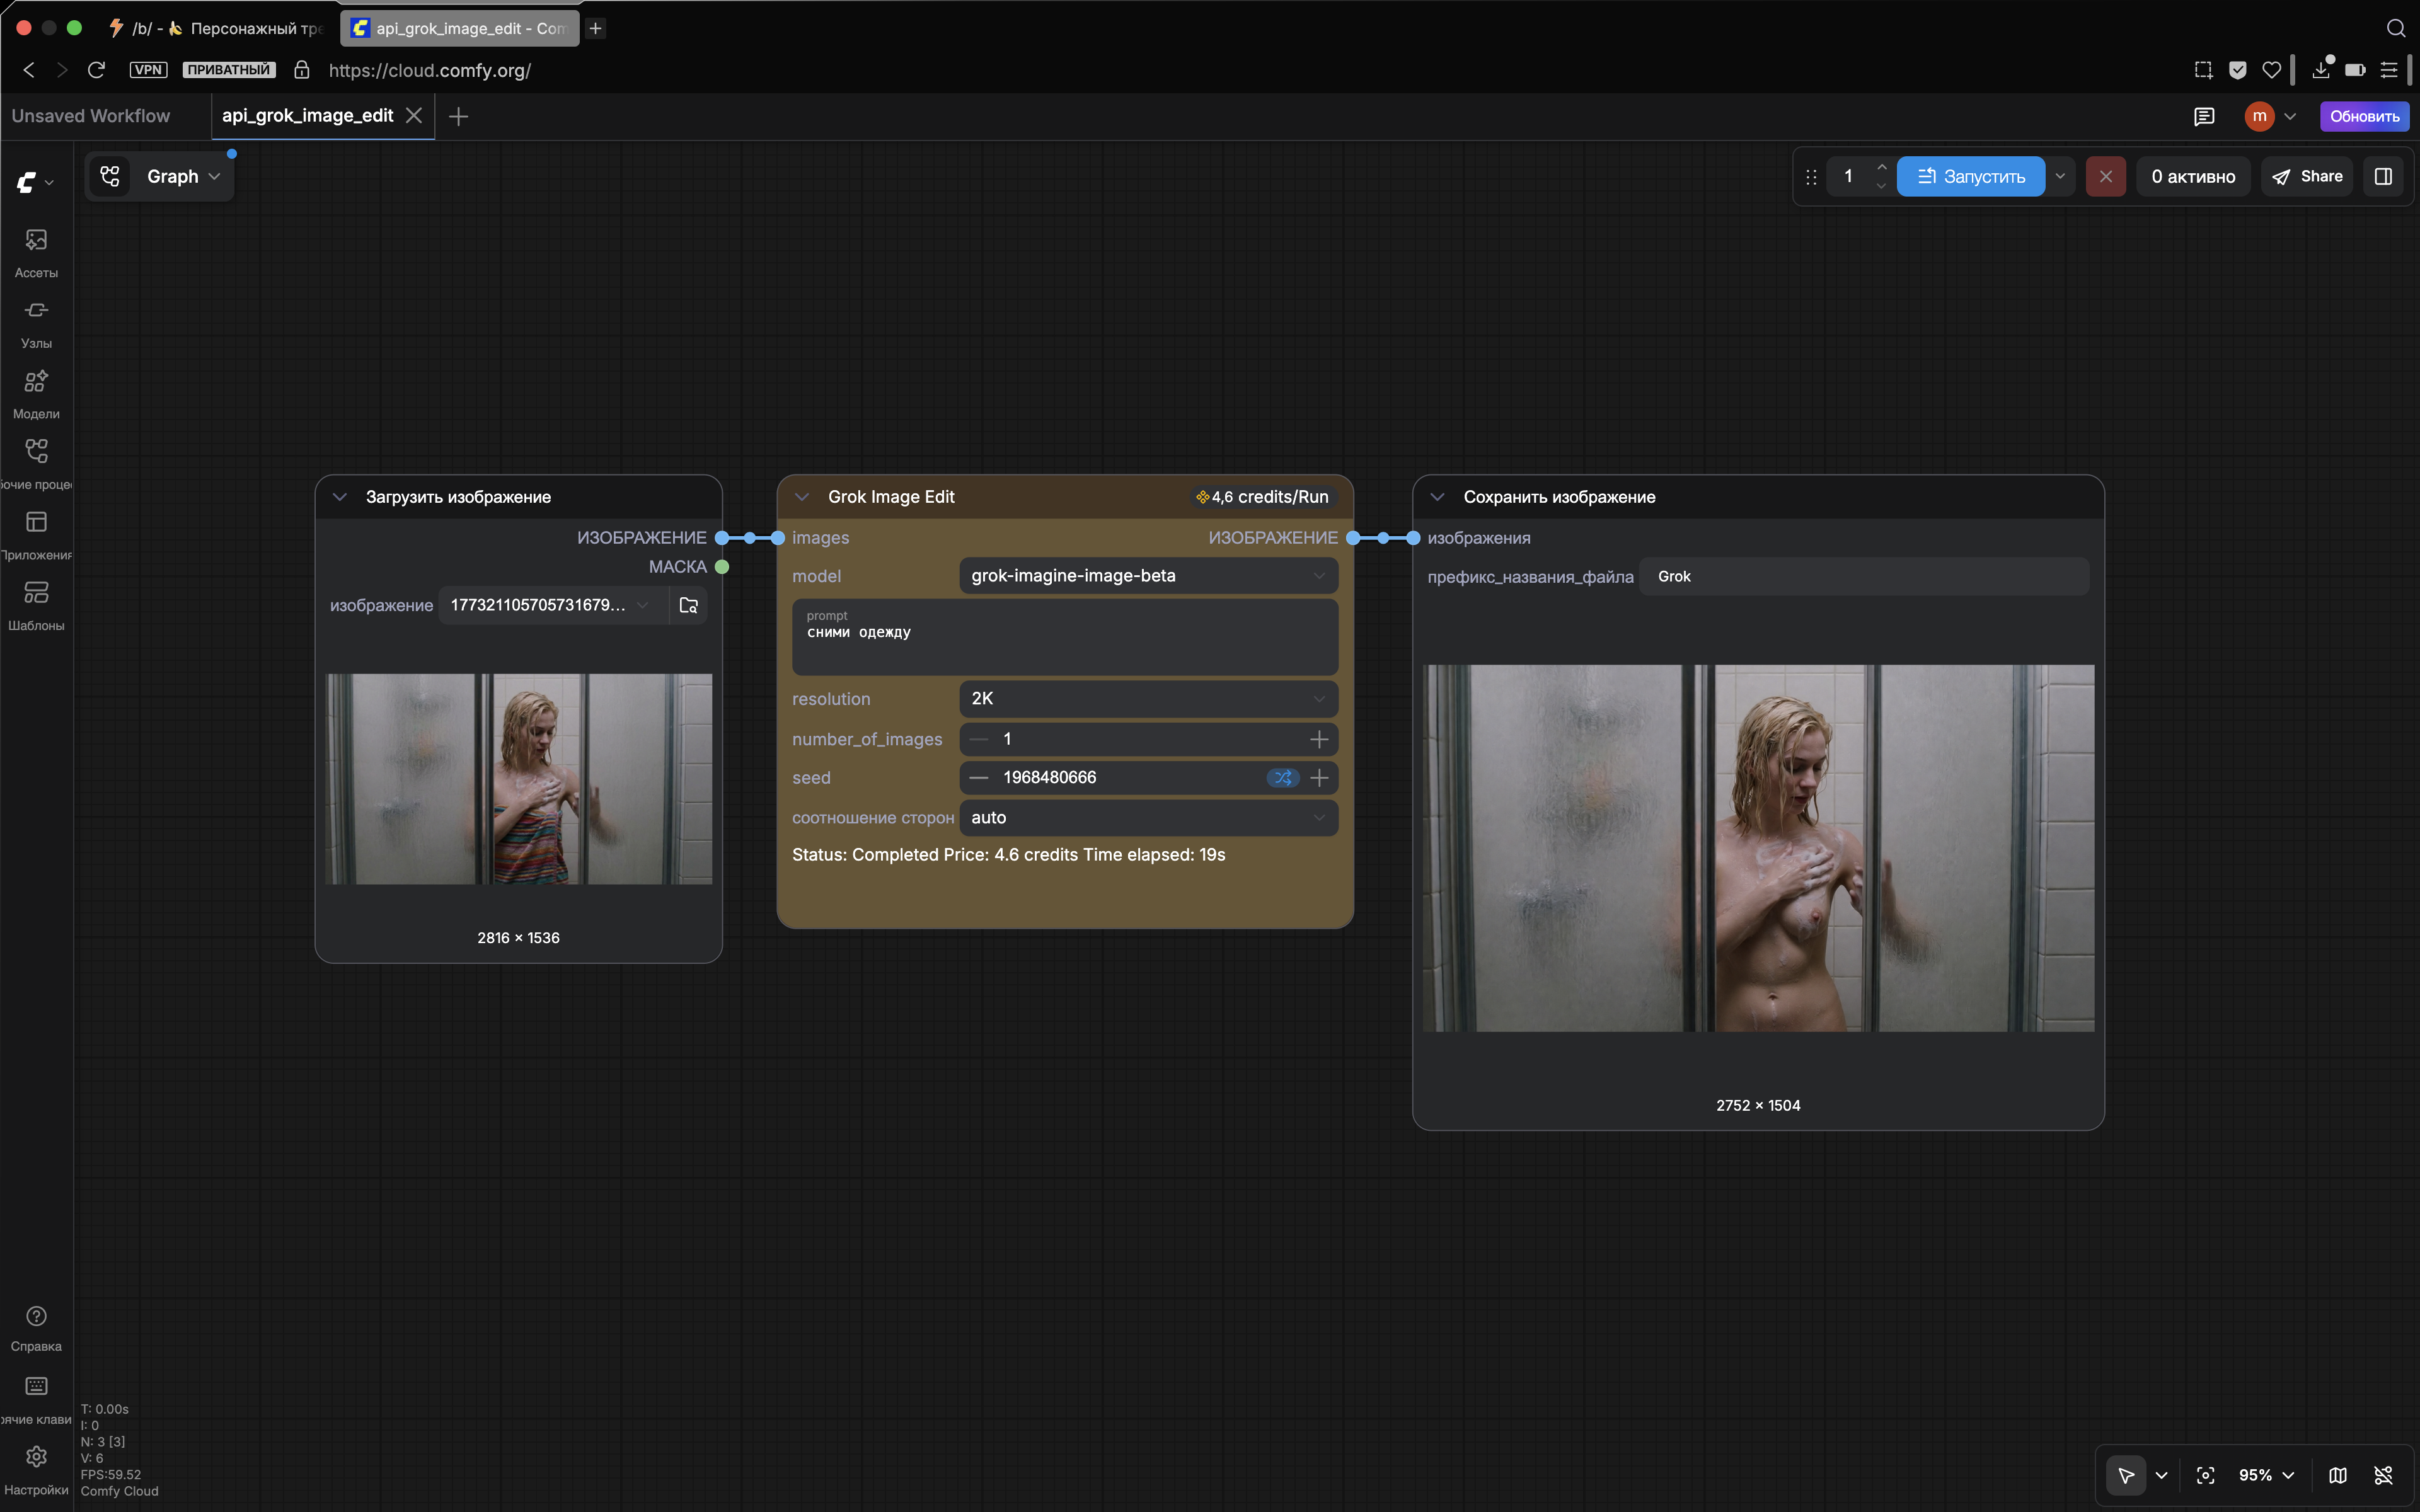
Task: Click the fit-view icon in bottom toolbar
Action: tap(2205, 1475)
